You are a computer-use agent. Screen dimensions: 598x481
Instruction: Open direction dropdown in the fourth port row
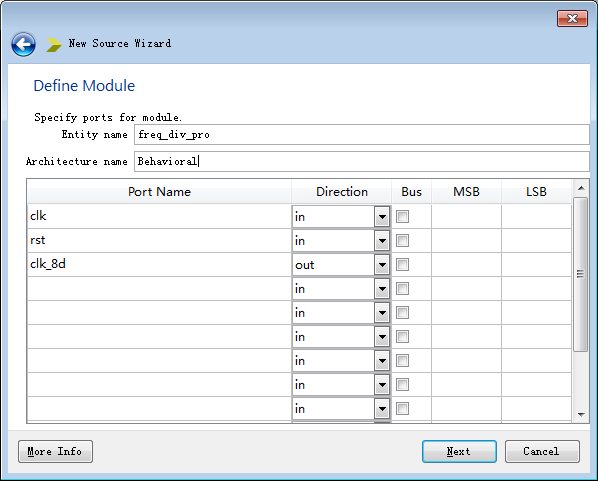pyautogui.click(x=382, y=289)
